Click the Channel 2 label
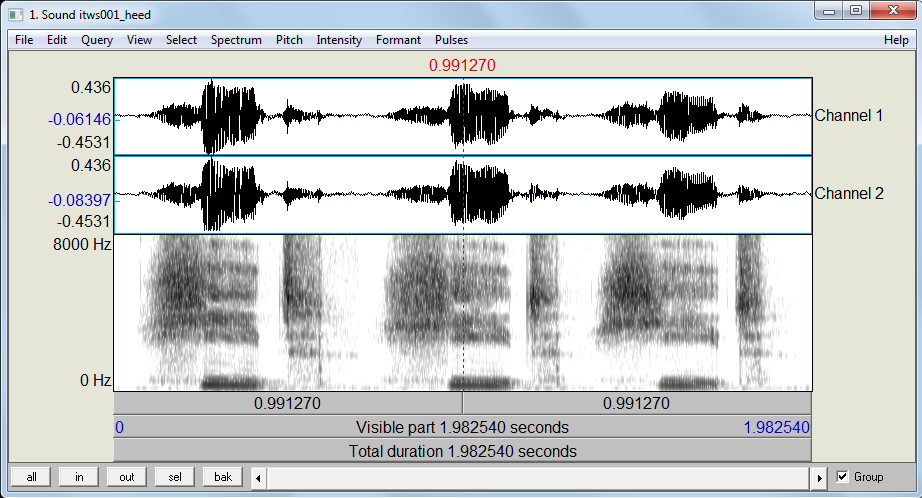Image resolution: width=922 pixels, height=498 pixels. coord(848,193)
